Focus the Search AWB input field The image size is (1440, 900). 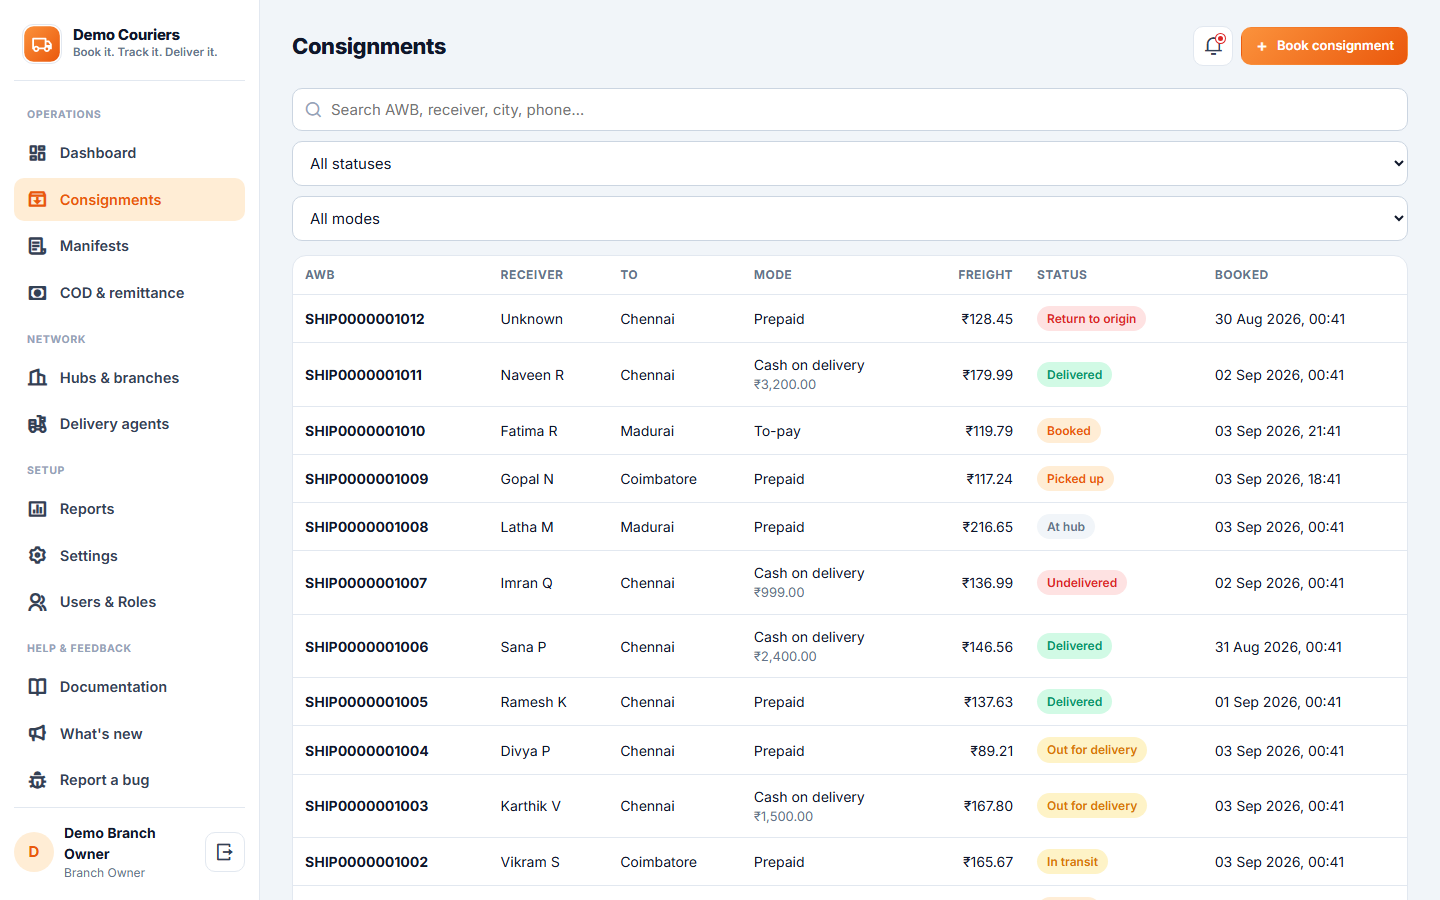point(850,110)
